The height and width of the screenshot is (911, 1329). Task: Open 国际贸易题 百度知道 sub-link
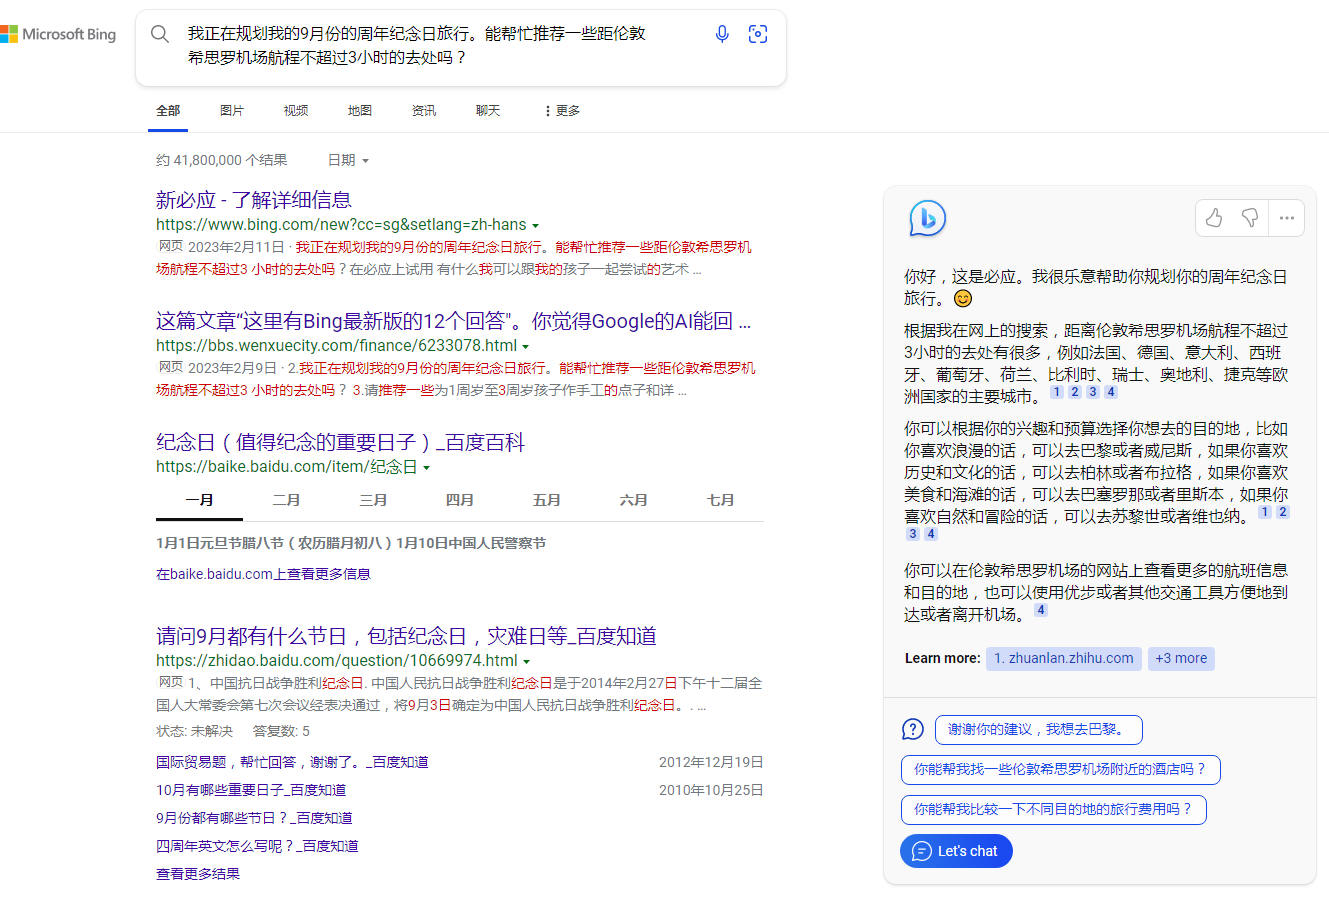[292, 762]
